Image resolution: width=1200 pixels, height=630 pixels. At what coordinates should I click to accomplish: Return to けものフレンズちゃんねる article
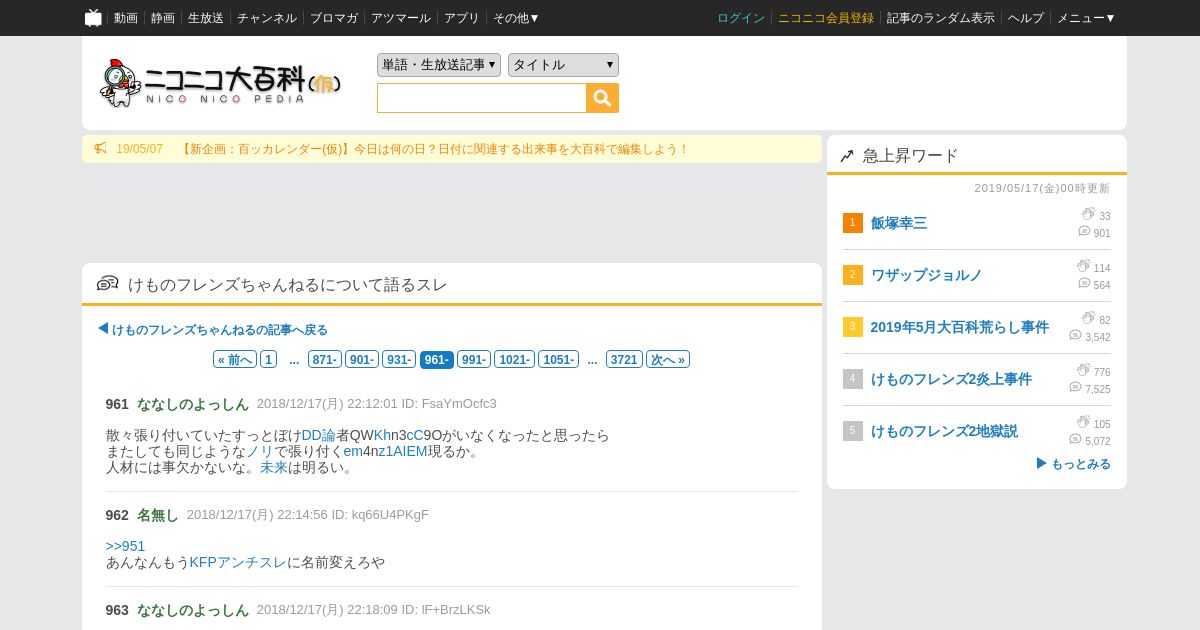click(219, 329)
